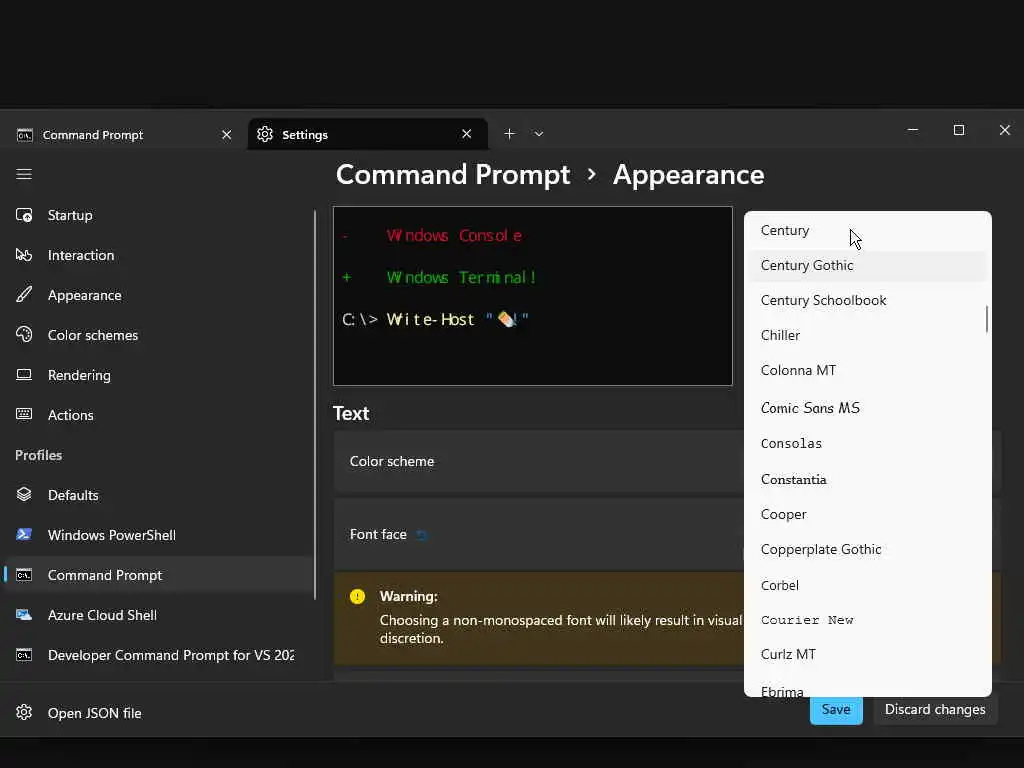
Task: Choose Courier New font
Action: click(x=867, y=620)
